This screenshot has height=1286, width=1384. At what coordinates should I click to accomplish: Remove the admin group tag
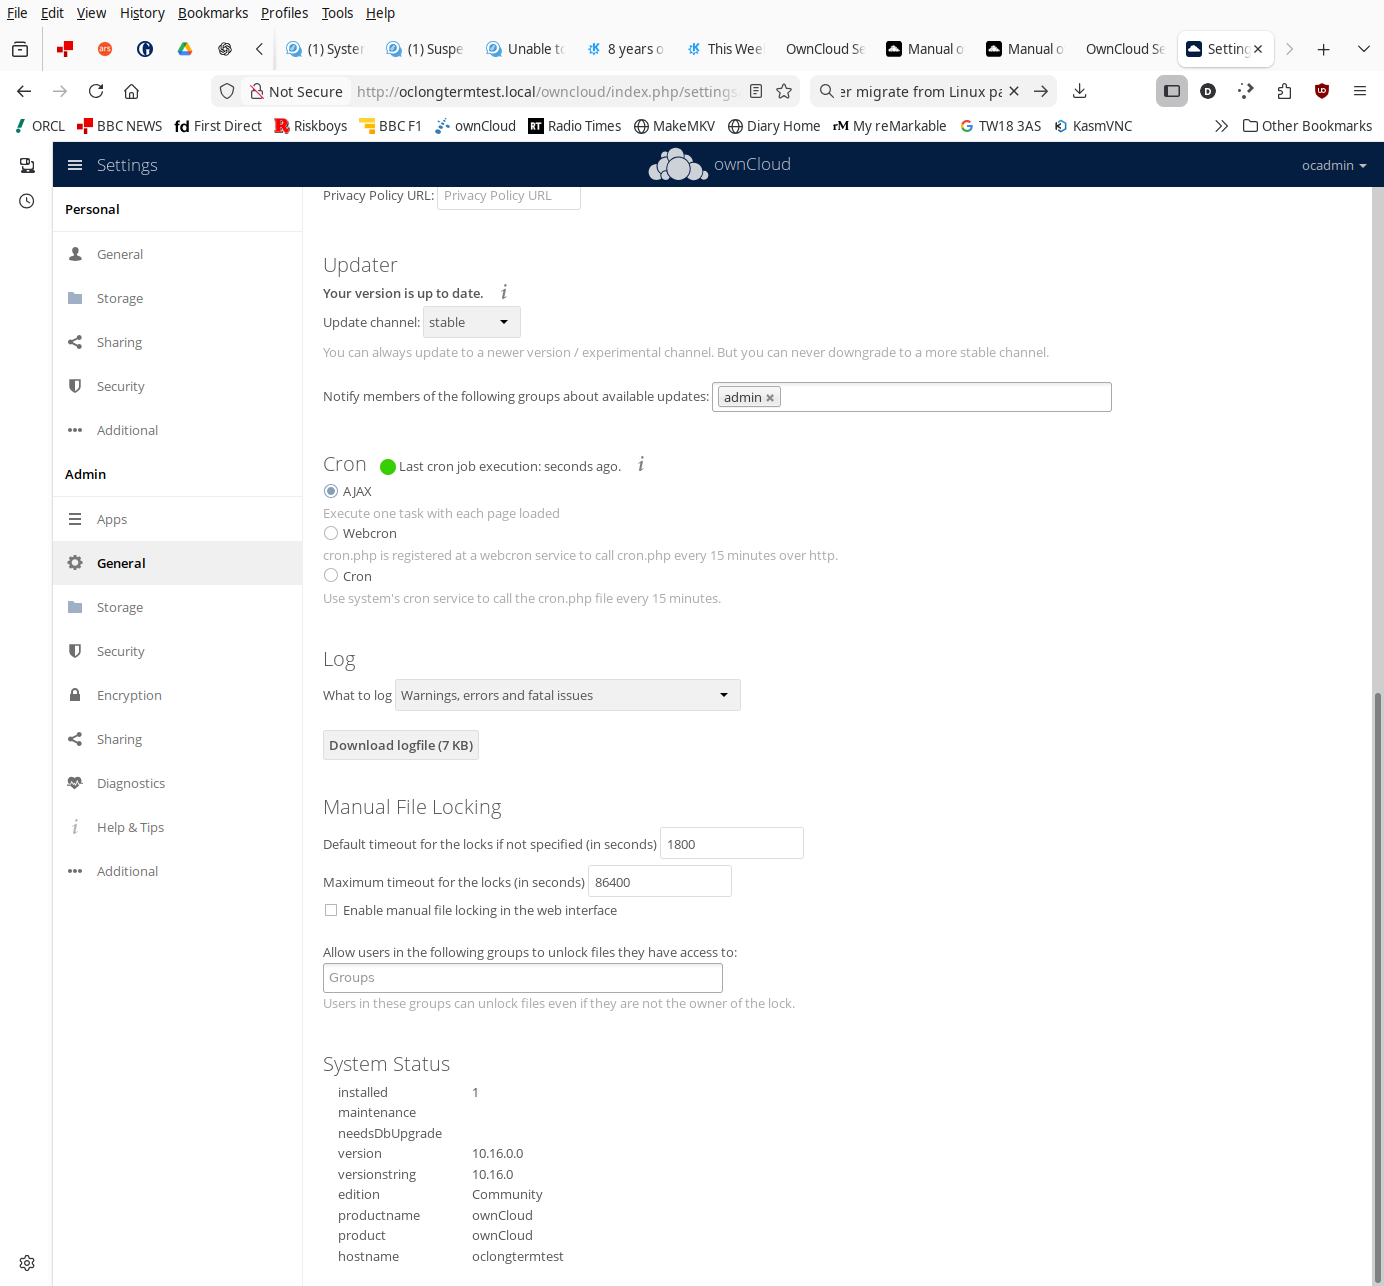point(770,398)
